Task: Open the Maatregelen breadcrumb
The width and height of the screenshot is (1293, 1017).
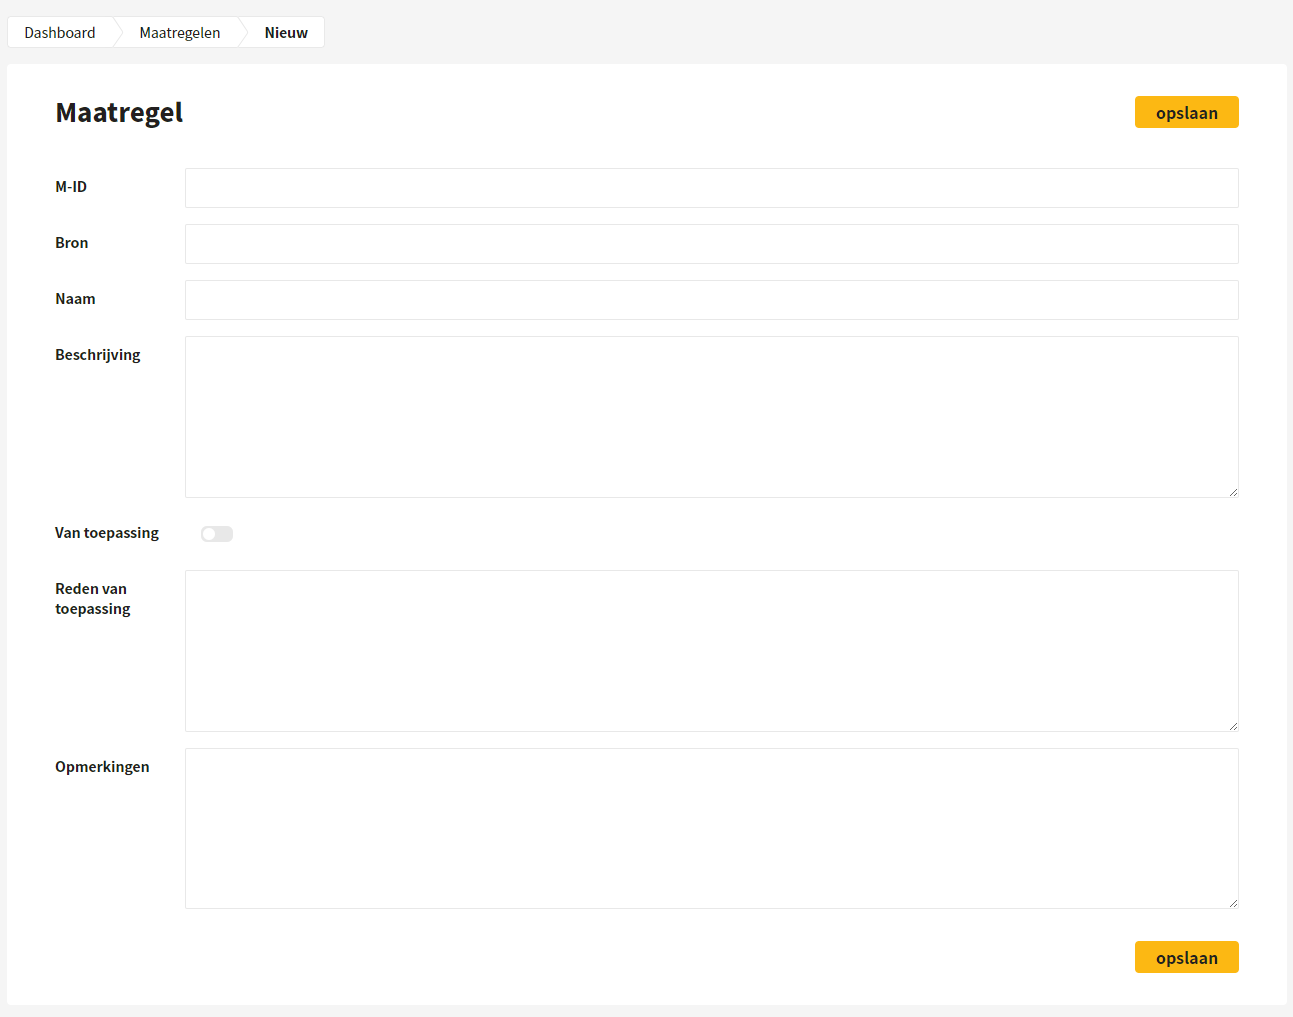Action: click(x=180, y=32)
